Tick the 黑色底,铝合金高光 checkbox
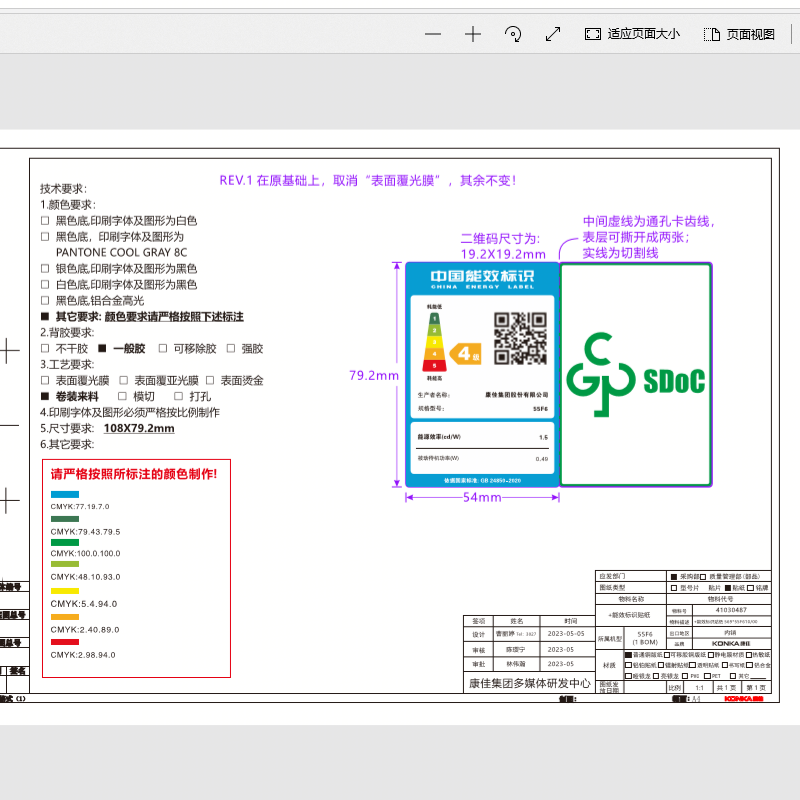 [45, 301]
